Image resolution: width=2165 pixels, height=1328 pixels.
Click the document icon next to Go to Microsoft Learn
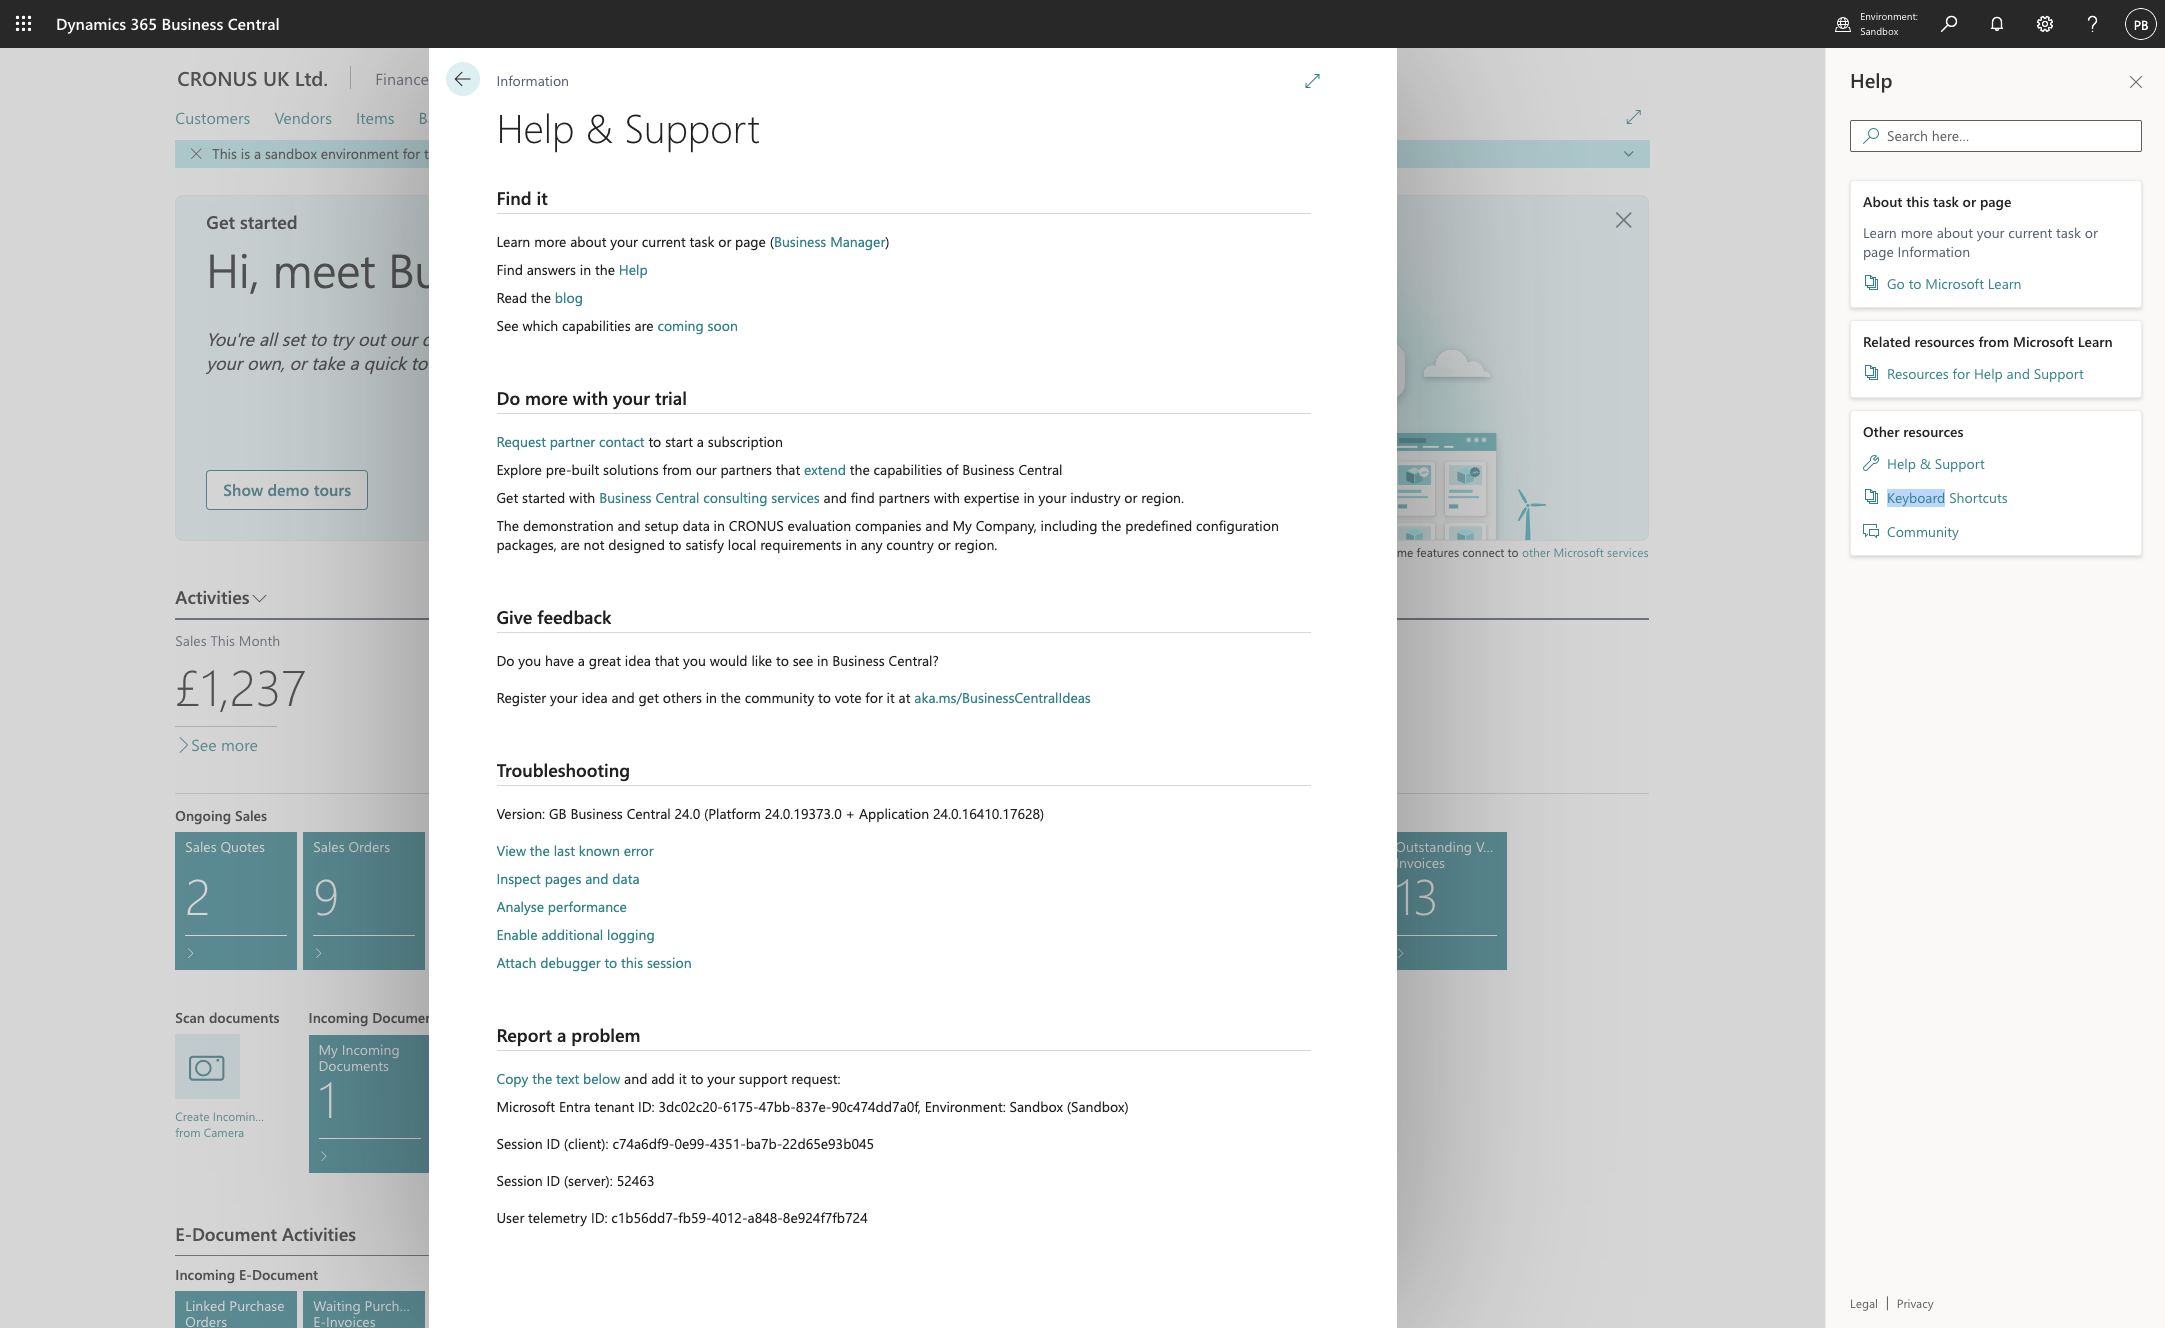tap(1871, 283)
